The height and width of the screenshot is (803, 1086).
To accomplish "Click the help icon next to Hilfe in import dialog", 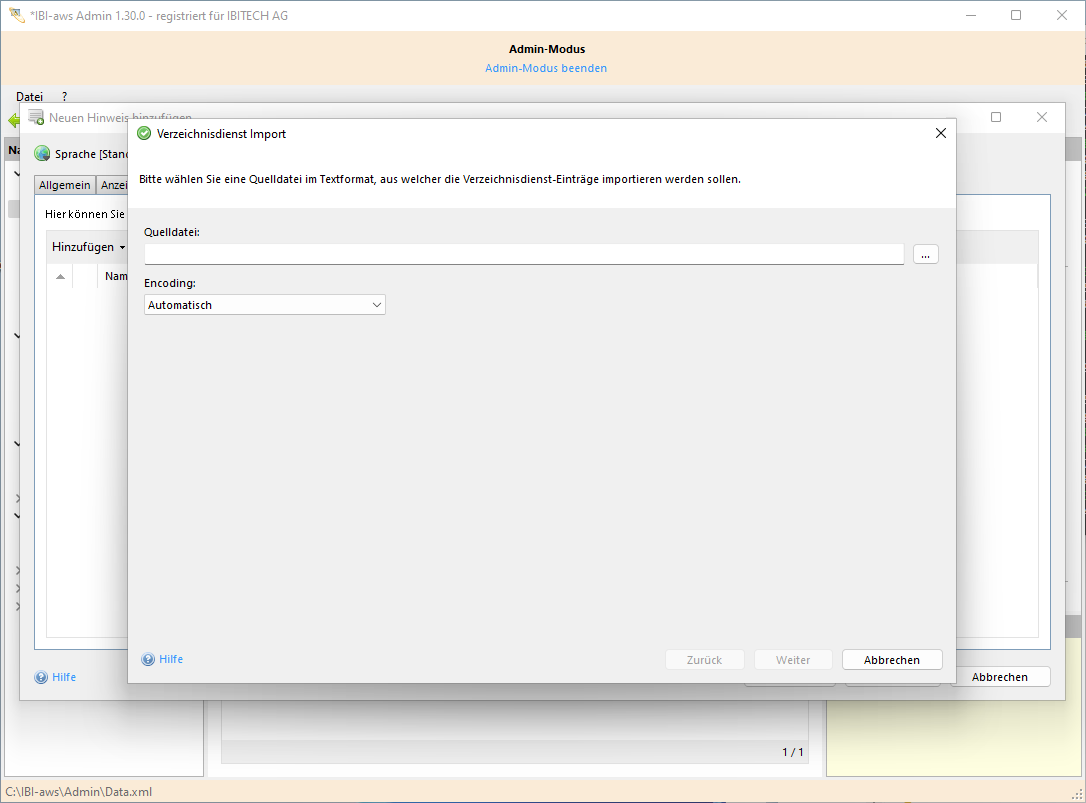I will [150, 659].
